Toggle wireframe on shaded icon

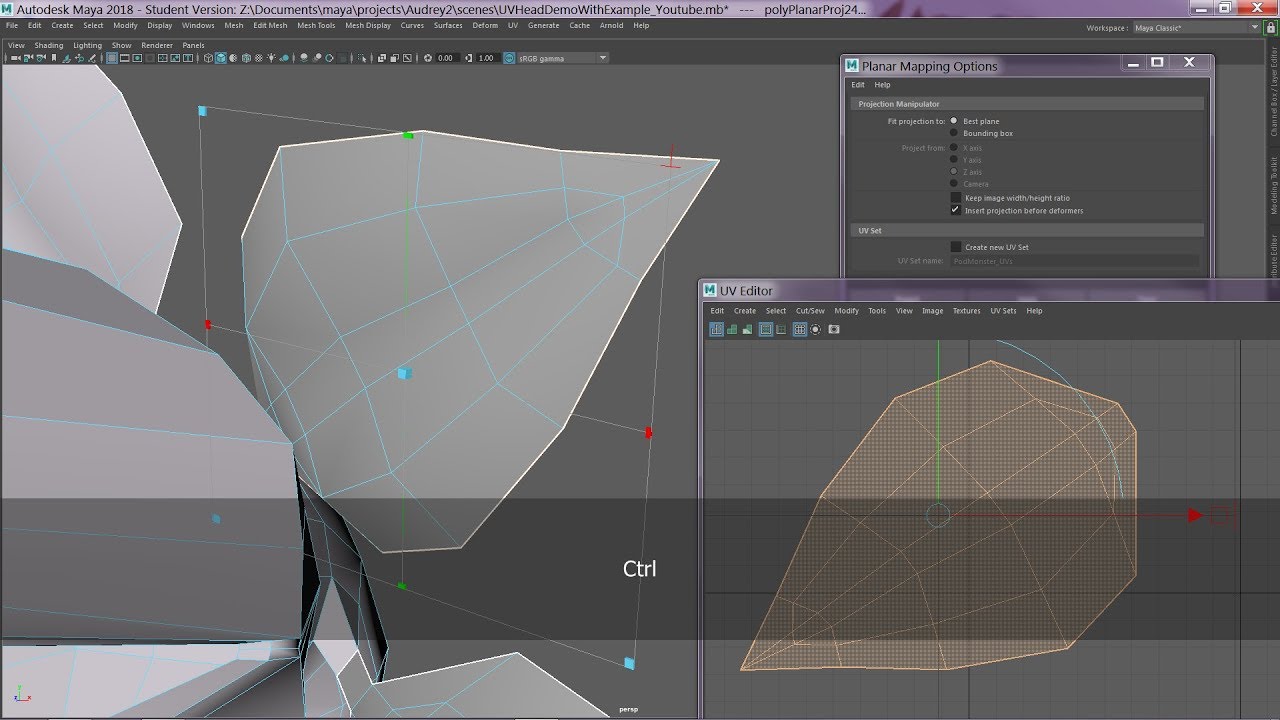tap(246, 58)
